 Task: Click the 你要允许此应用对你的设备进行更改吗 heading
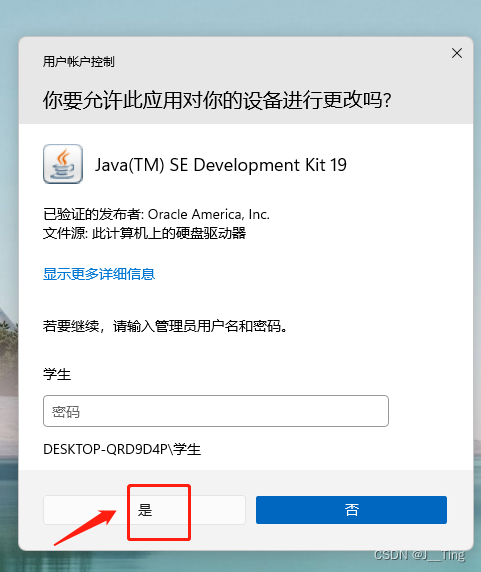pyautogui.click(x=217, y=100)
